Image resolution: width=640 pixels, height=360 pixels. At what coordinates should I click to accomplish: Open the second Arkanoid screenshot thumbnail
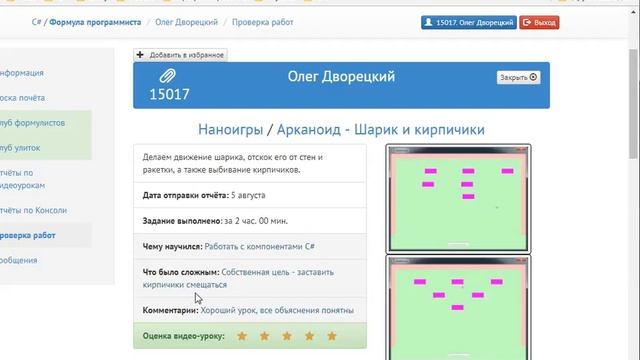tap(458, 307)
